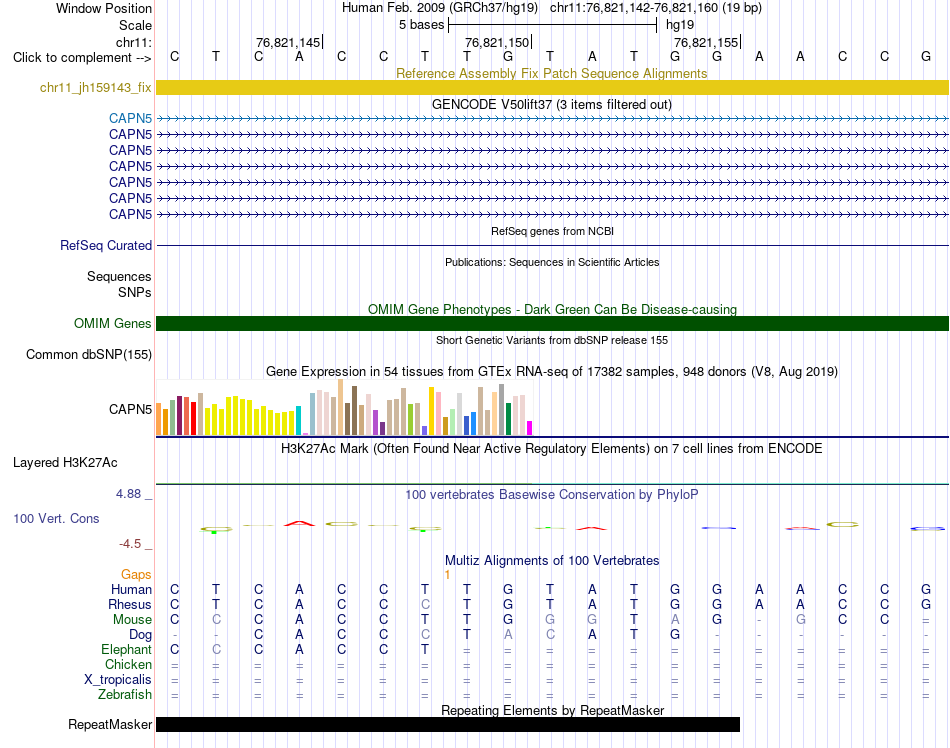The image size is (950, 748).
Task: Click 'Human Feb. 2009 (GRCh37/hg19)' header text
Action: [x=440, y=8]
